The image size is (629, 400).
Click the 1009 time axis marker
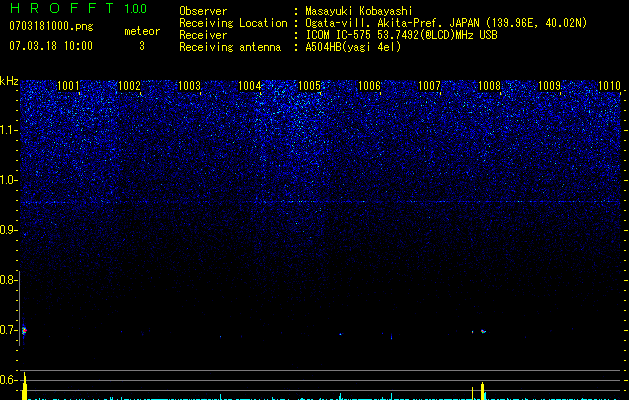click(x=549, y=85)
